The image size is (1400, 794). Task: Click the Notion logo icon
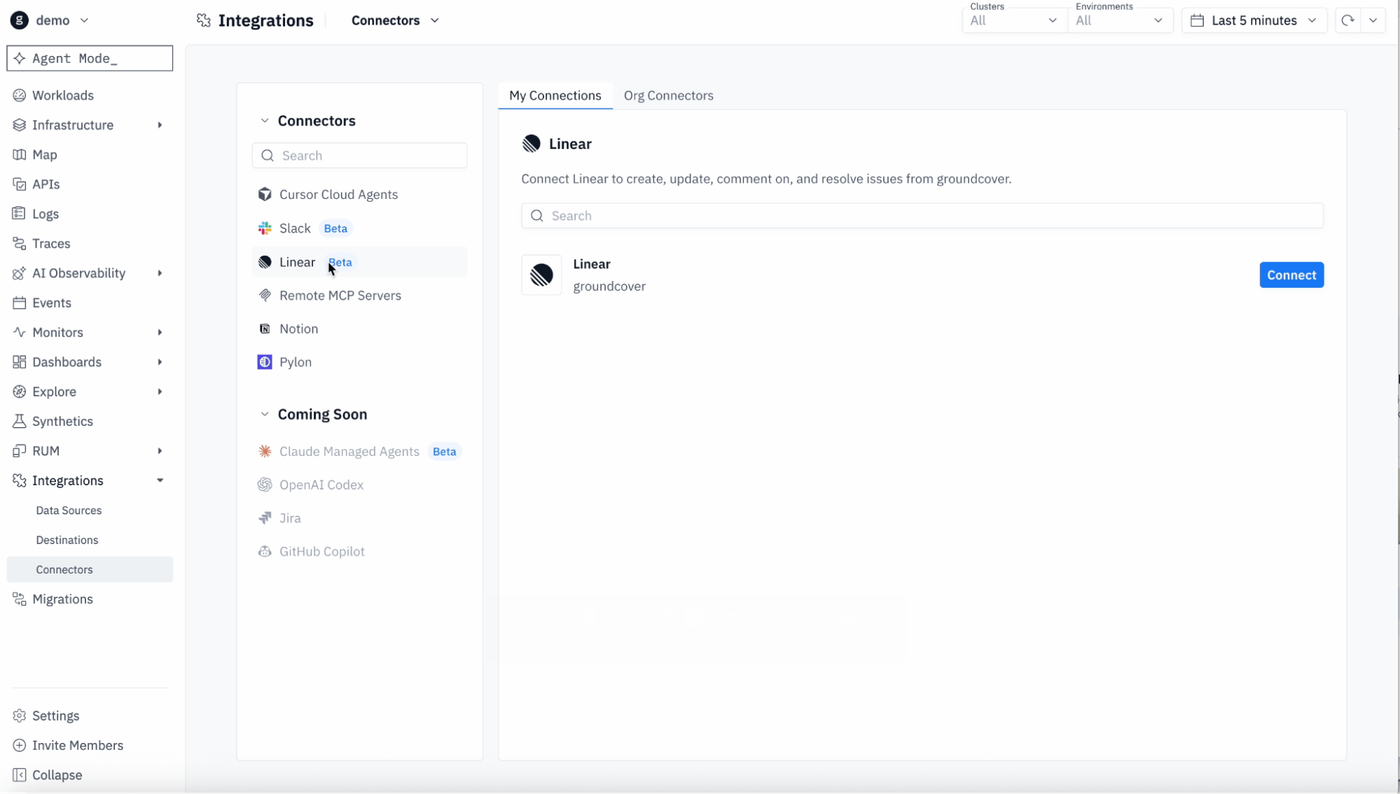[x=265, y=329]
